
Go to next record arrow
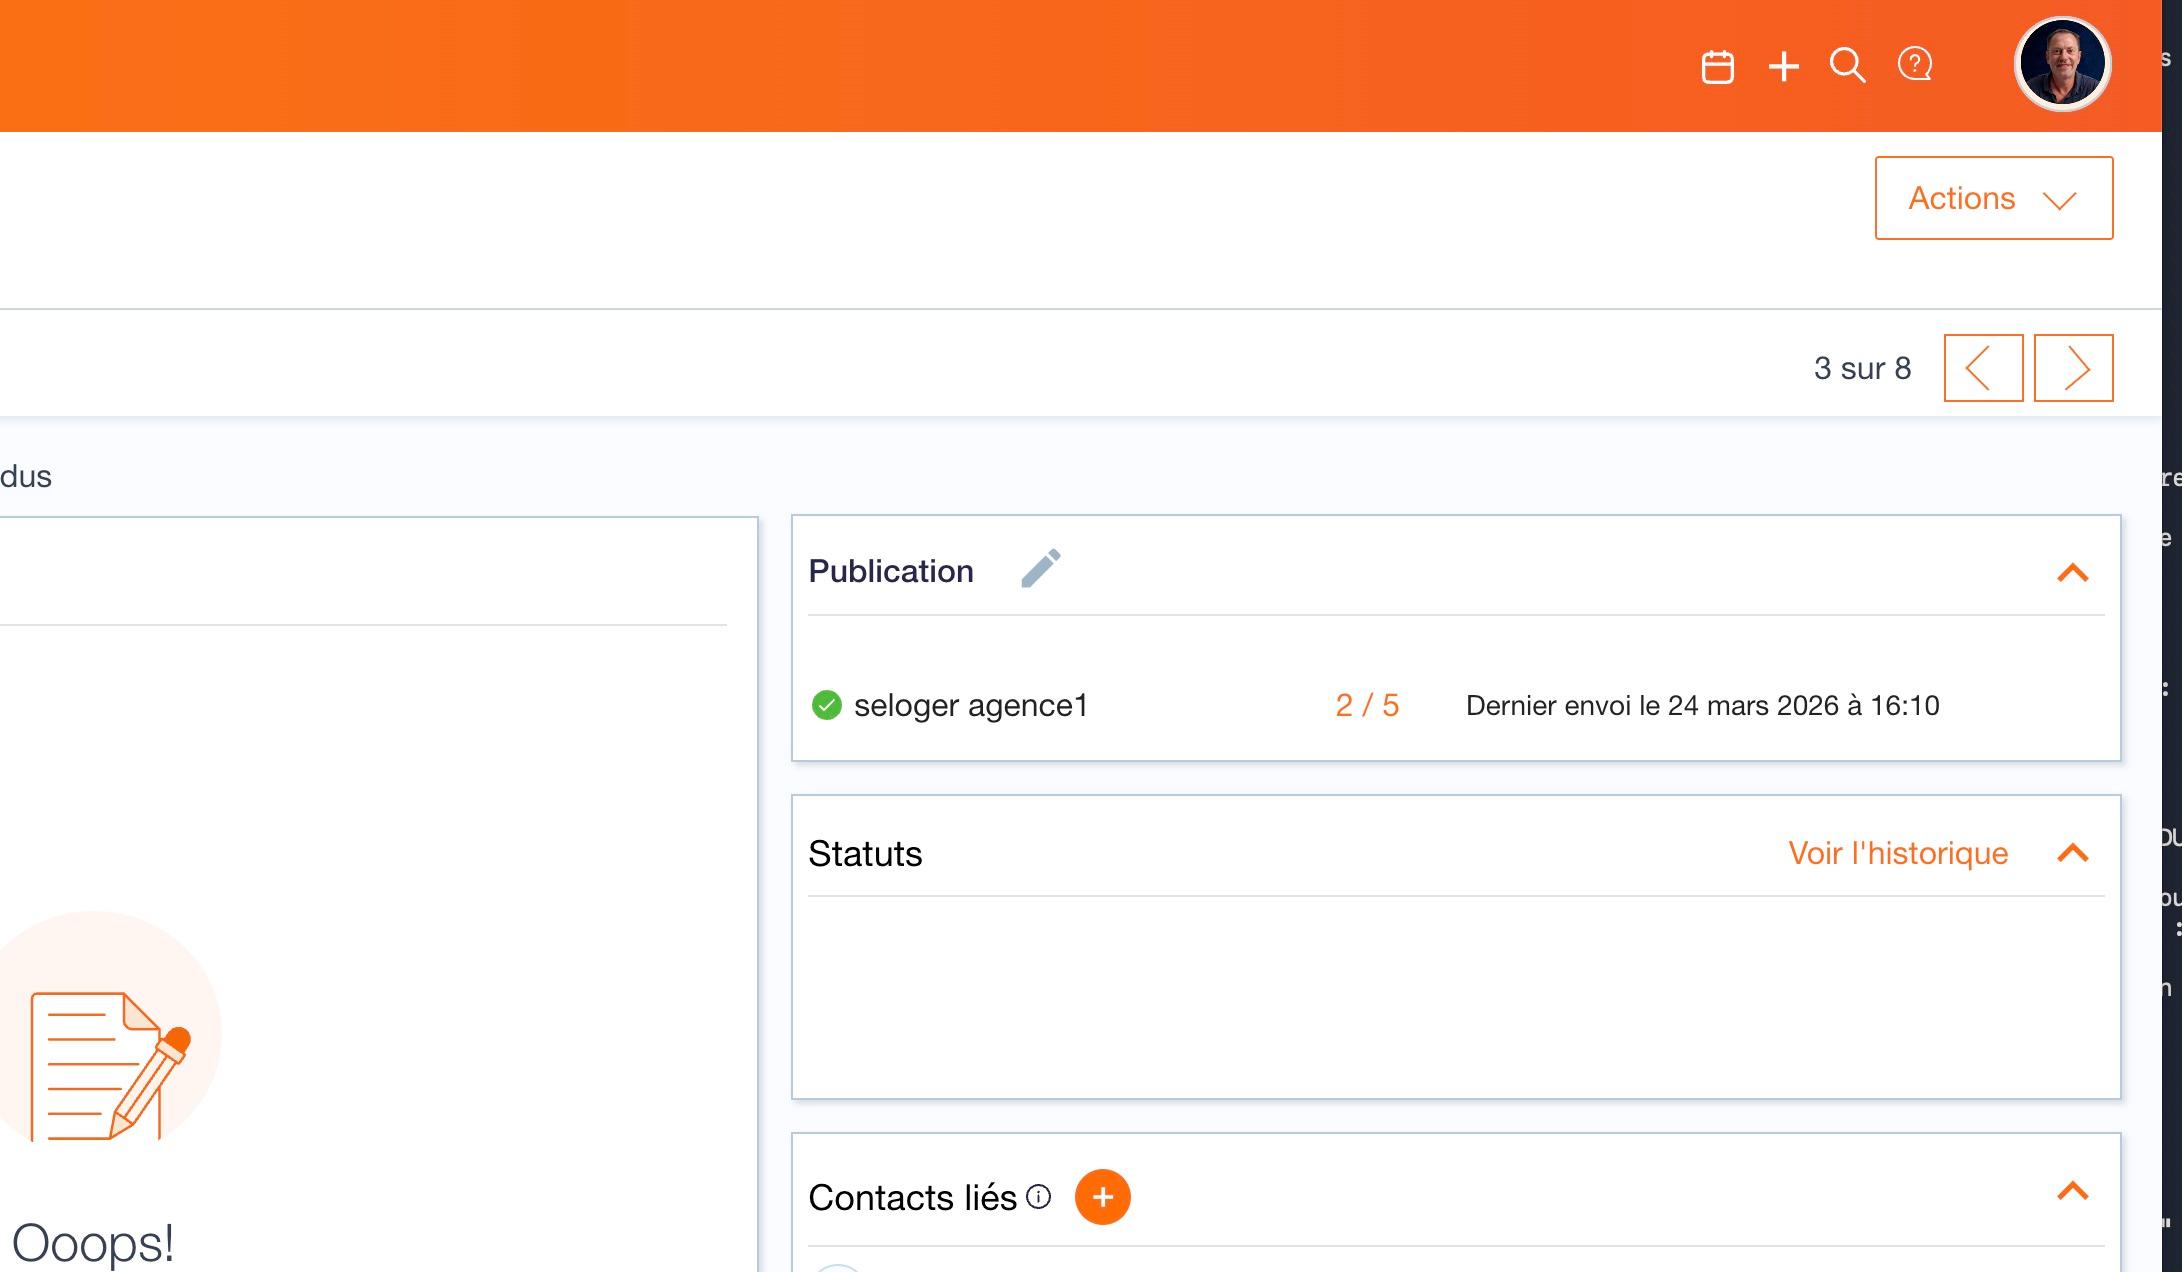(x=2073, y=368)
